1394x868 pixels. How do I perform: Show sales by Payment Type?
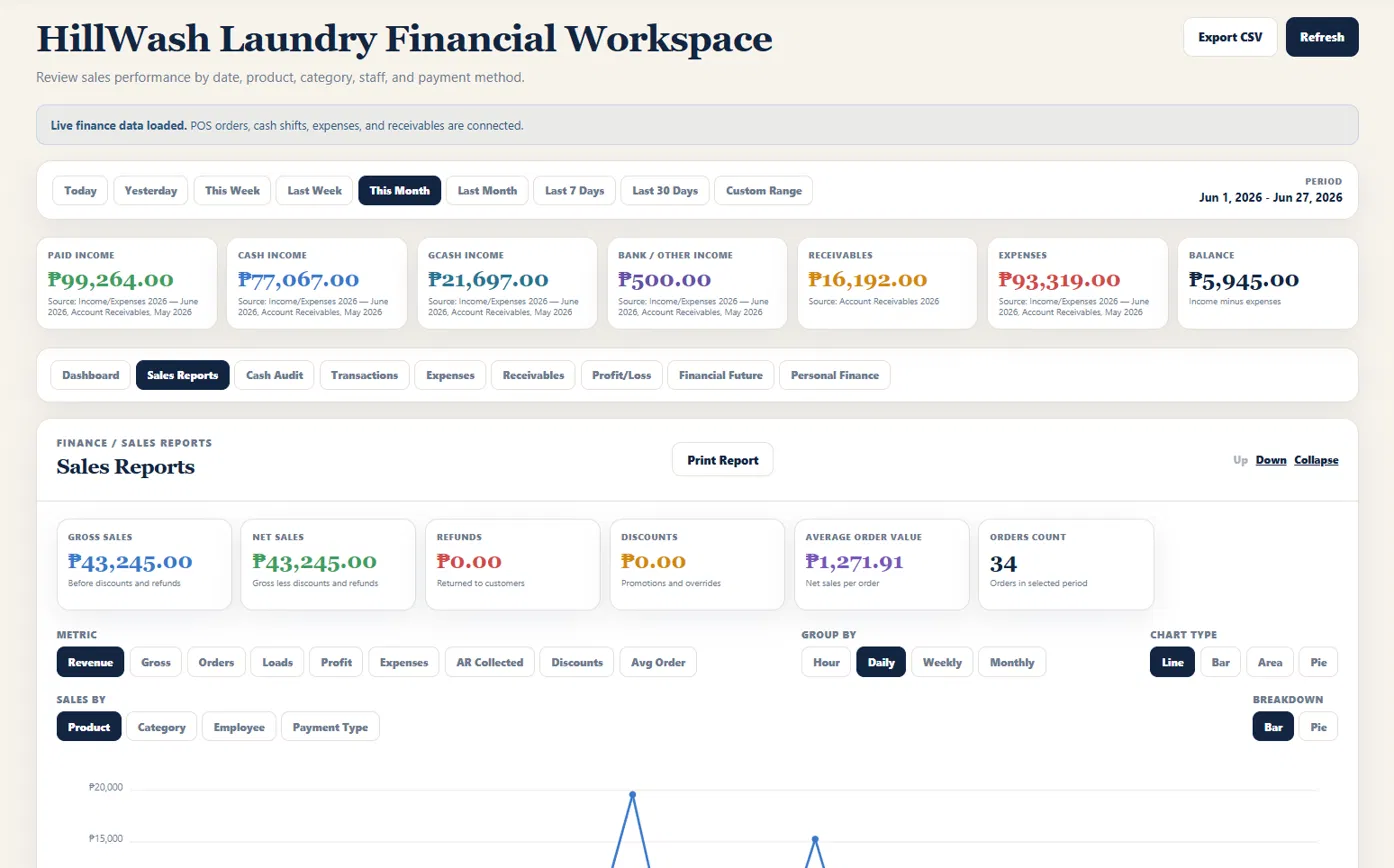pos(330,727)
